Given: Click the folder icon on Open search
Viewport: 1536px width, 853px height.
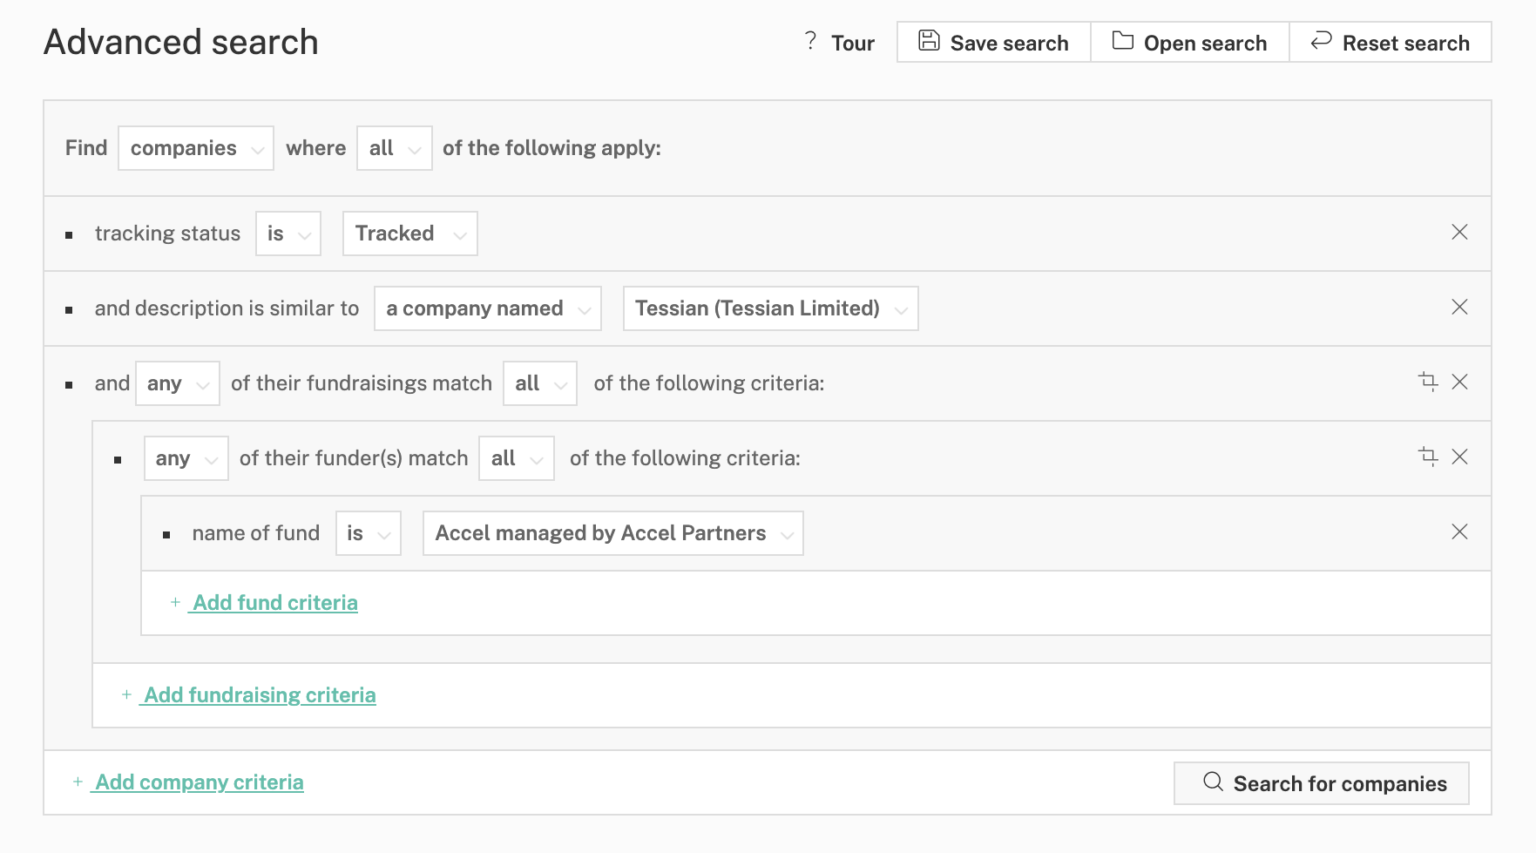Looking at the screenshot, I should (1122, 42).
